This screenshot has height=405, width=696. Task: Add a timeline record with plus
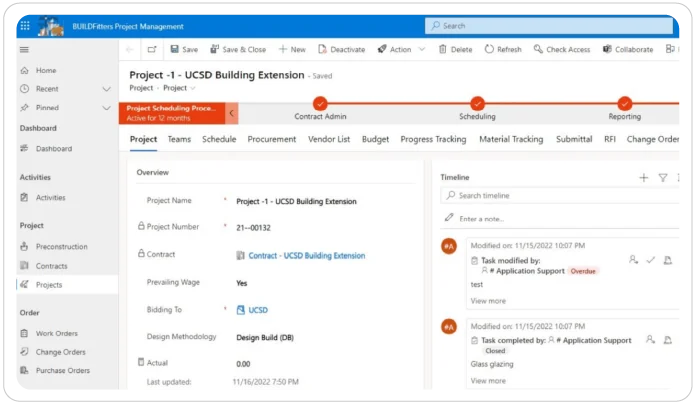[644, 178]
